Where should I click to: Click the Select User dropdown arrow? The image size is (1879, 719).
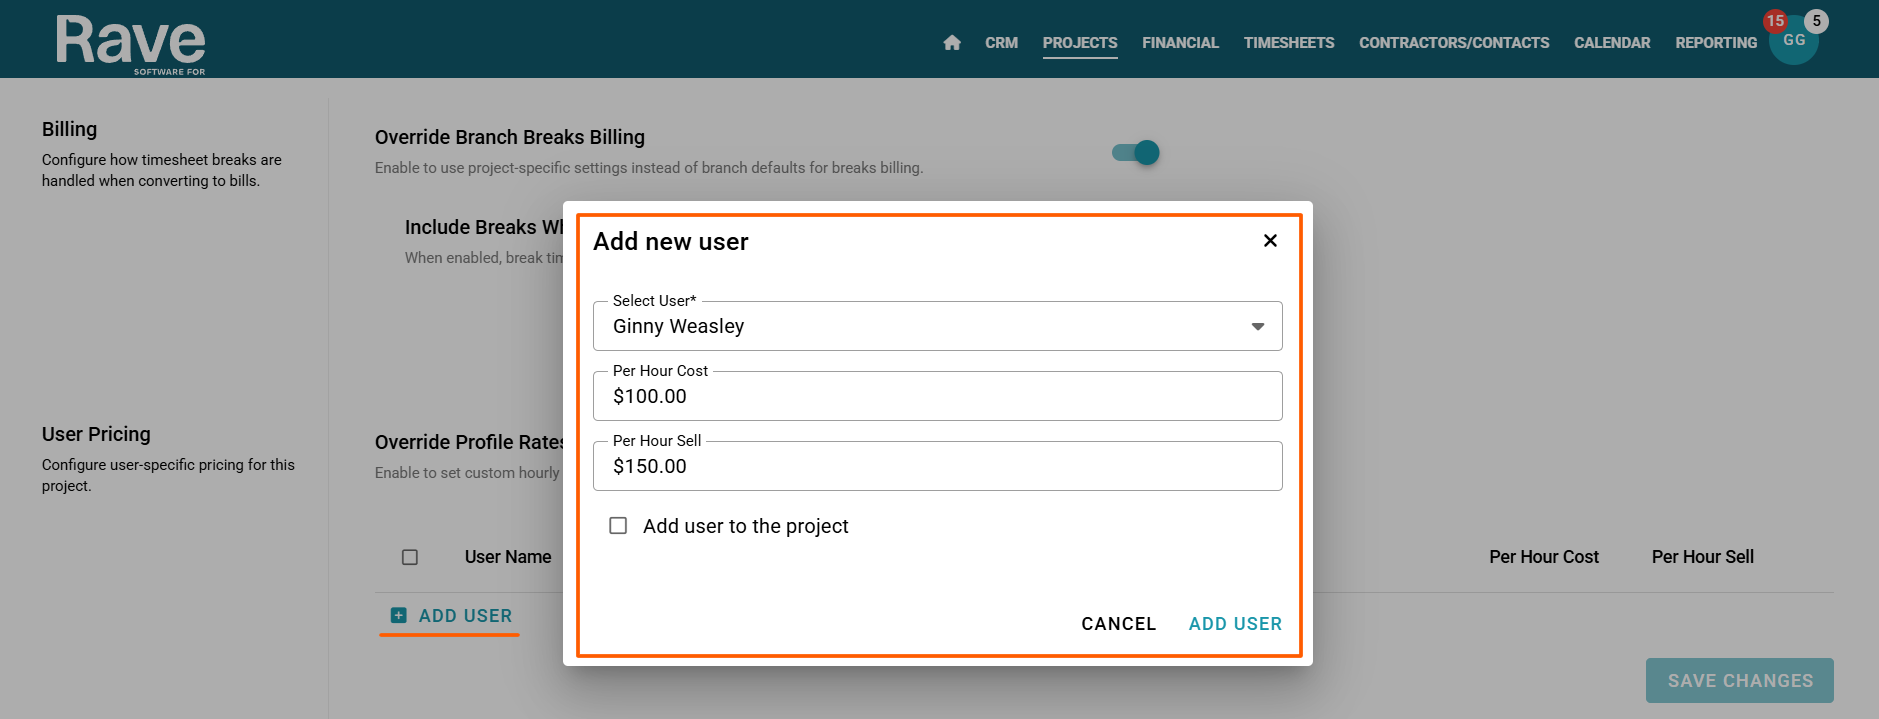[1258, 327]
